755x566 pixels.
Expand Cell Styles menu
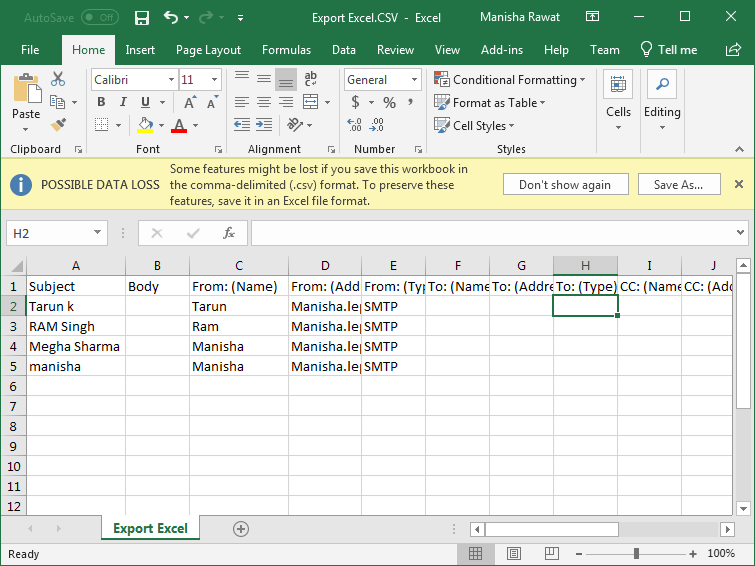(474, 126)
